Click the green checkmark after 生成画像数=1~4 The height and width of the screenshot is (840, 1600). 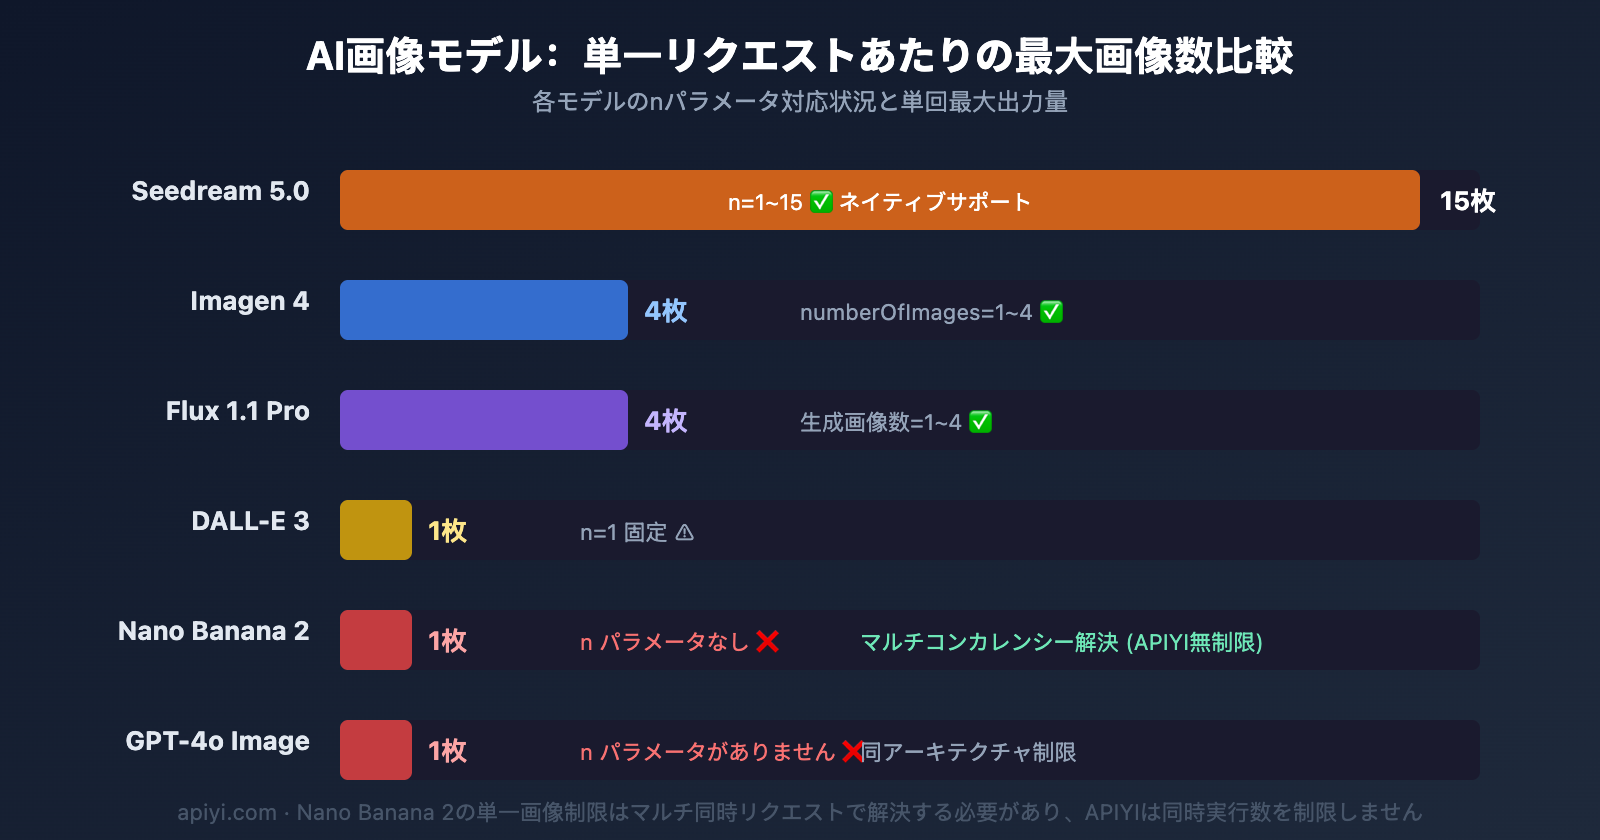[981, 422]
